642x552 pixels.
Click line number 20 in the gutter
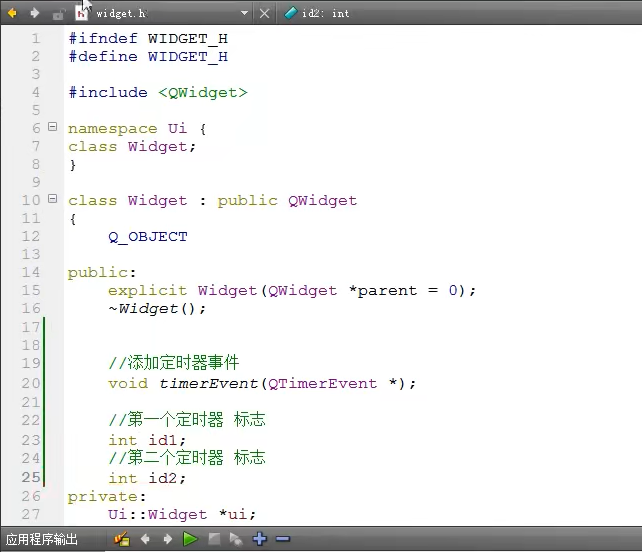[x=31, y=383]
